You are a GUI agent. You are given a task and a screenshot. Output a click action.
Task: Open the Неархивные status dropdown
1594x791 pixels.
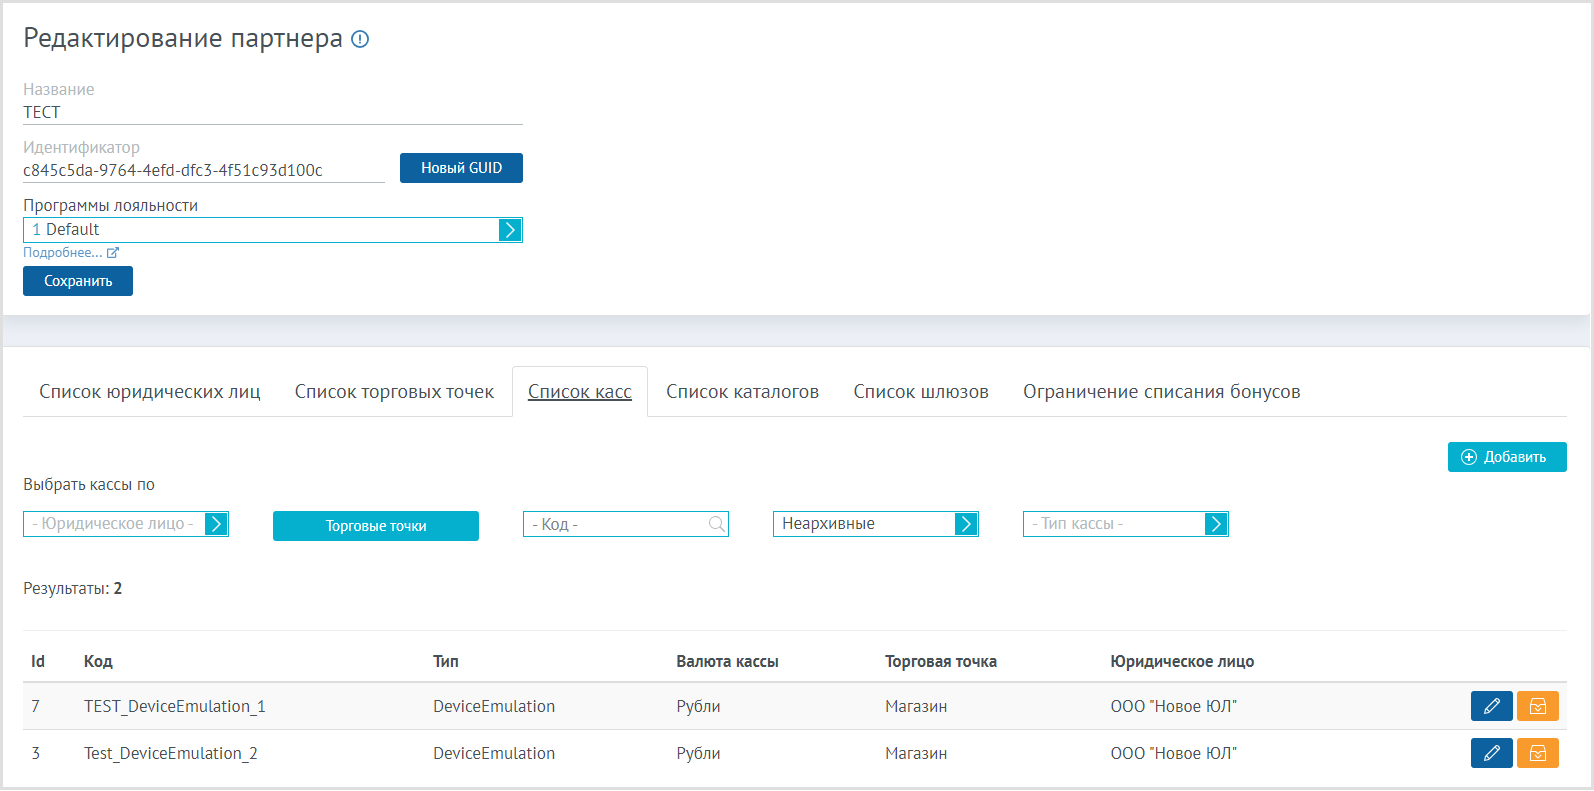(x=876, y=524)
